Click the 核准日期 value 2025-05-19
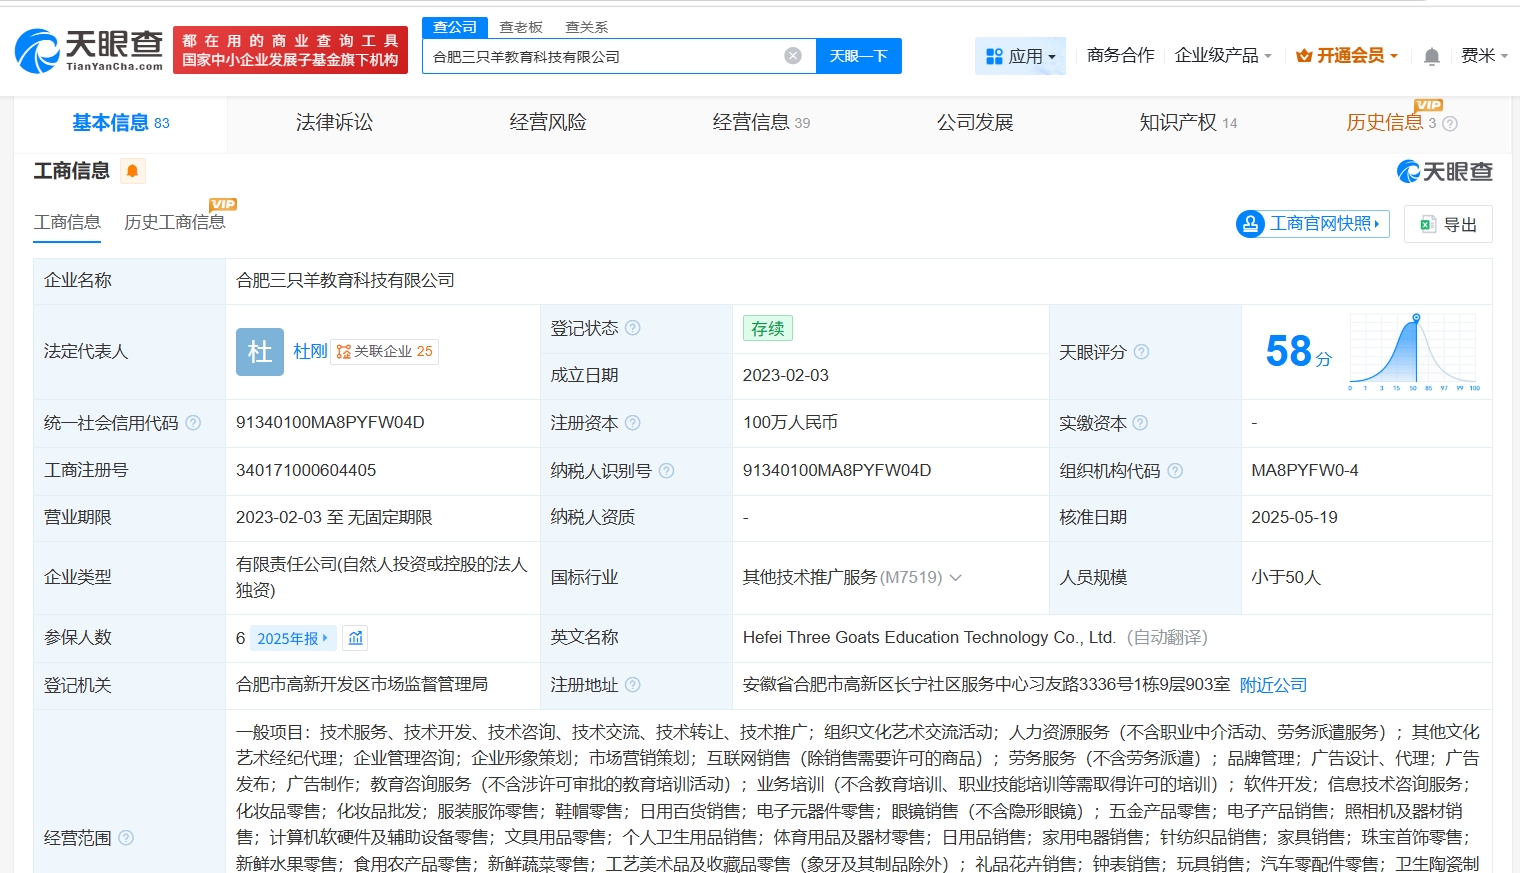Viewport: 1520px width, 873px height. (1294, 517)
